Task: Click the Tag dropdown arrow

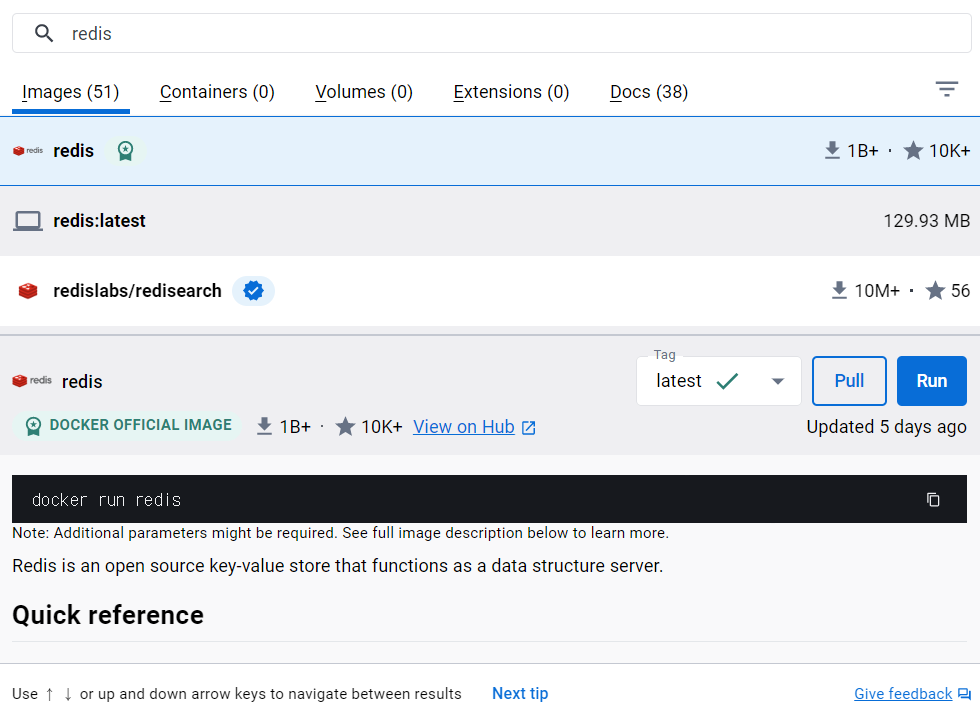Action: [x=778, y=381]
